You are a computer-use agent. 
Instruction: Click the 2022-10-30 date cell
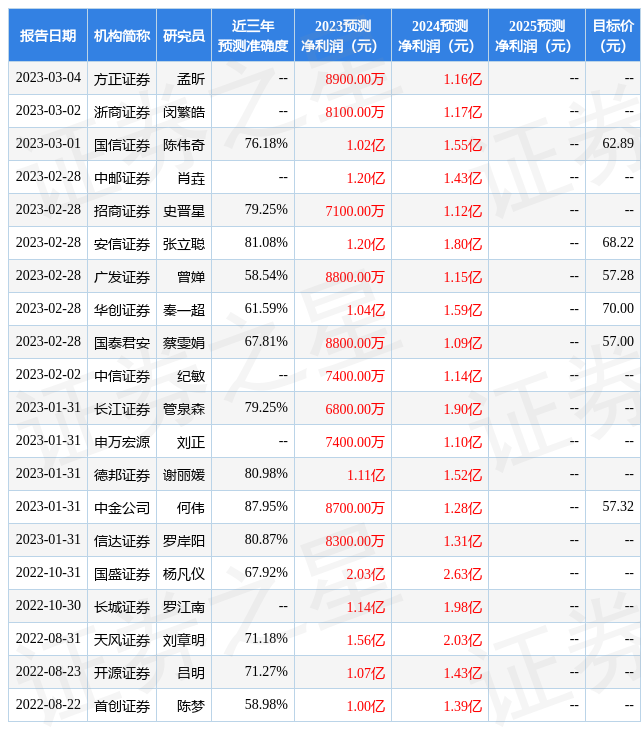coord(48,606)
